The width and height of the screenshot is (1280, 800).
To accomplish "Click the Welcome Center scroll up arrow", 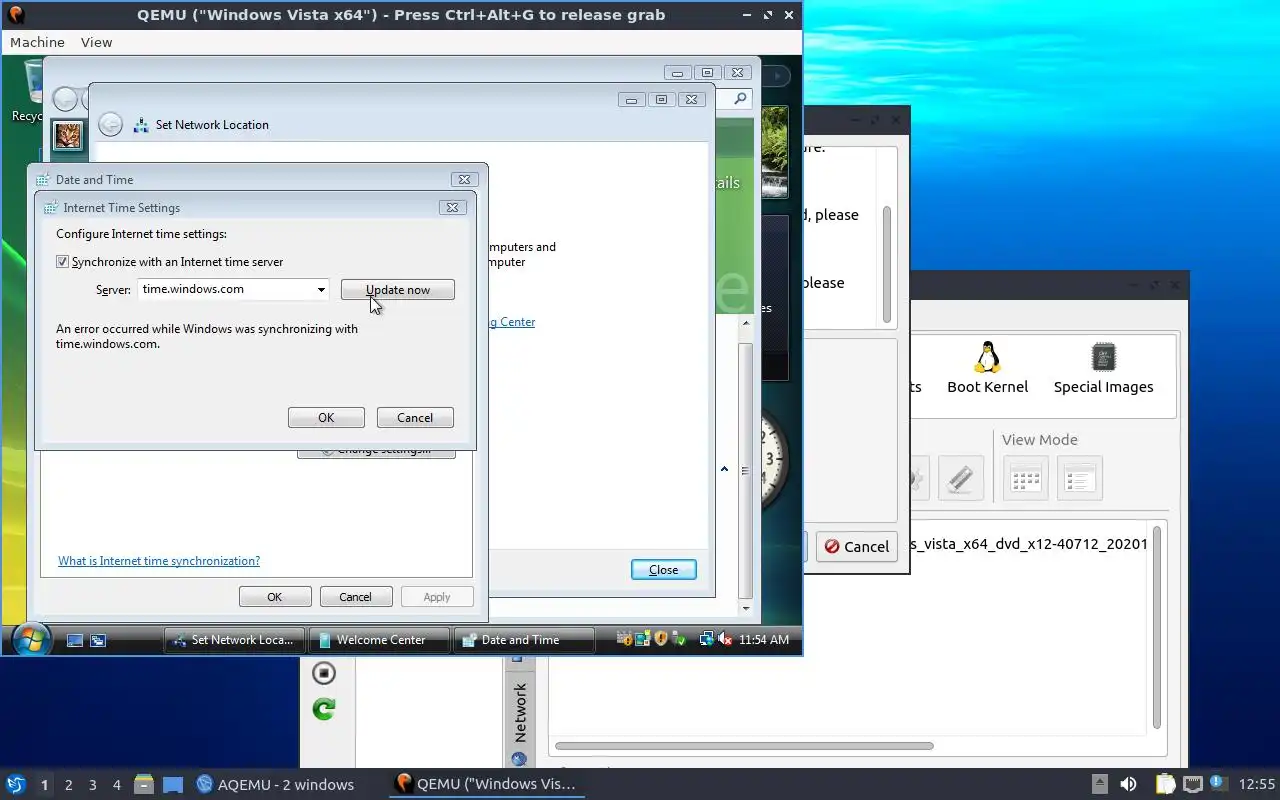I will (744, 323).
